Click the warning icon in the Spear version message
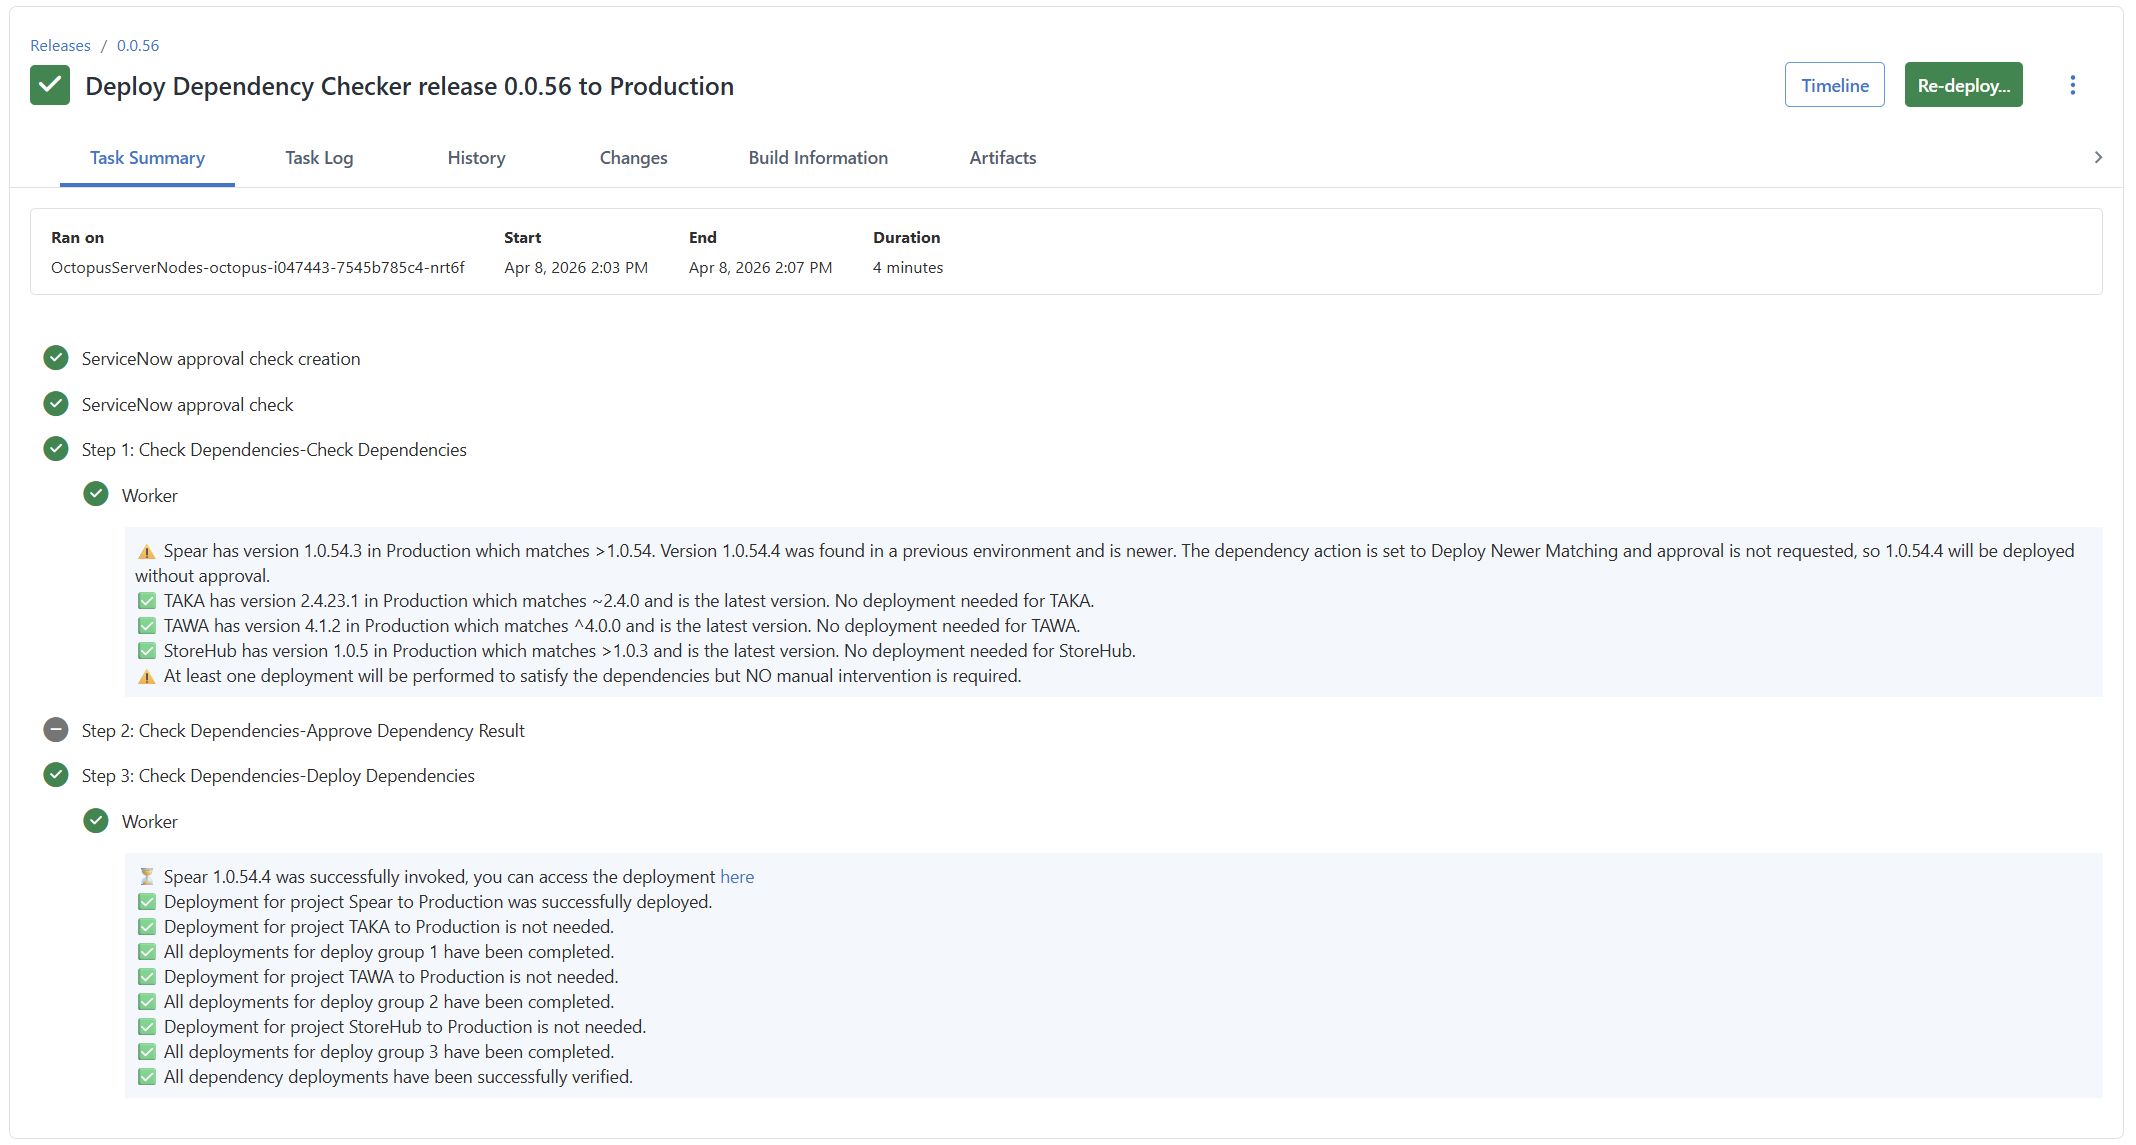Viewport: 2136px width, 1145px height. pos(146,550)
